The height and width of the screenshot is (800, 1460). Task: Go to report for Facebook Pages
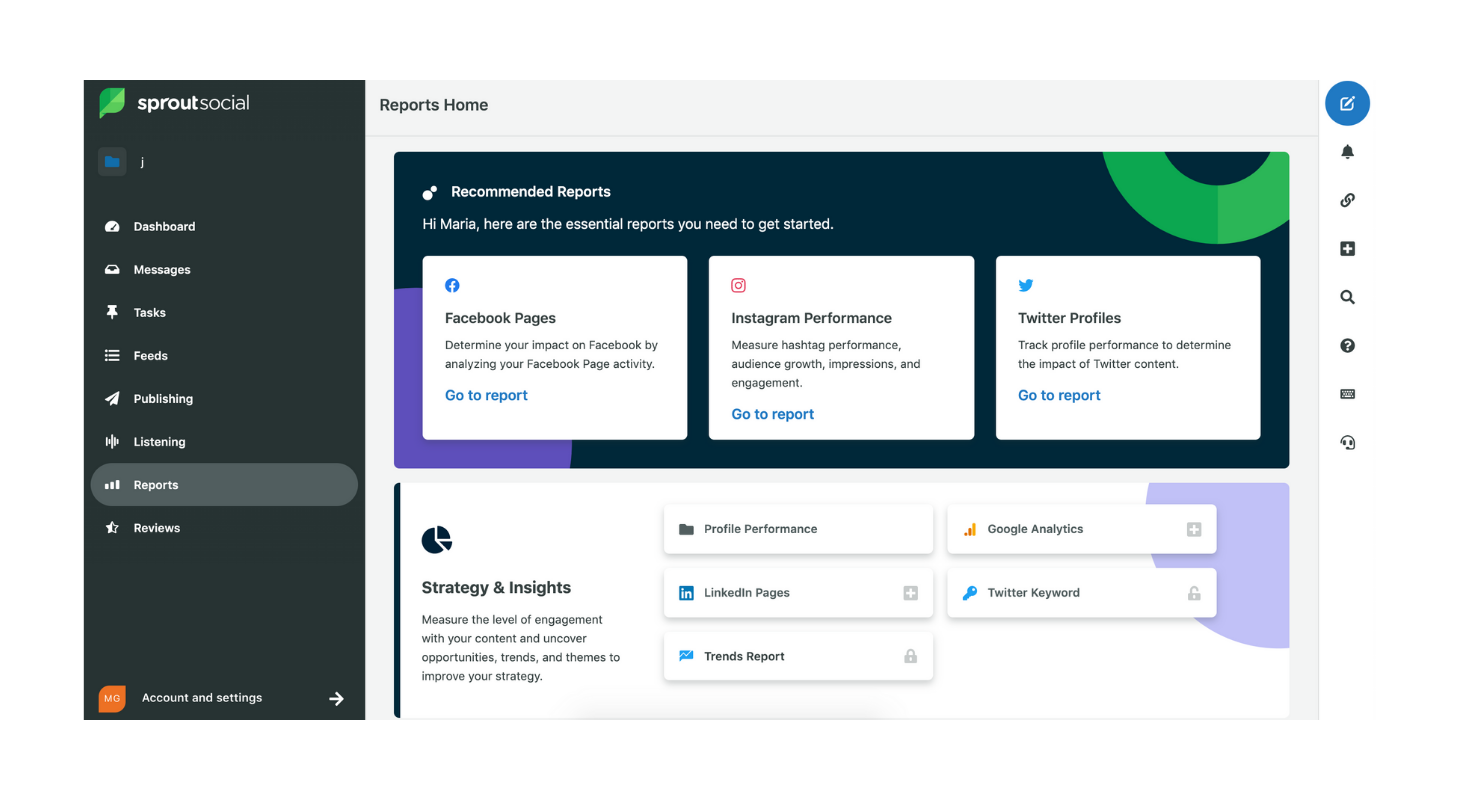(x=486, y=396)
